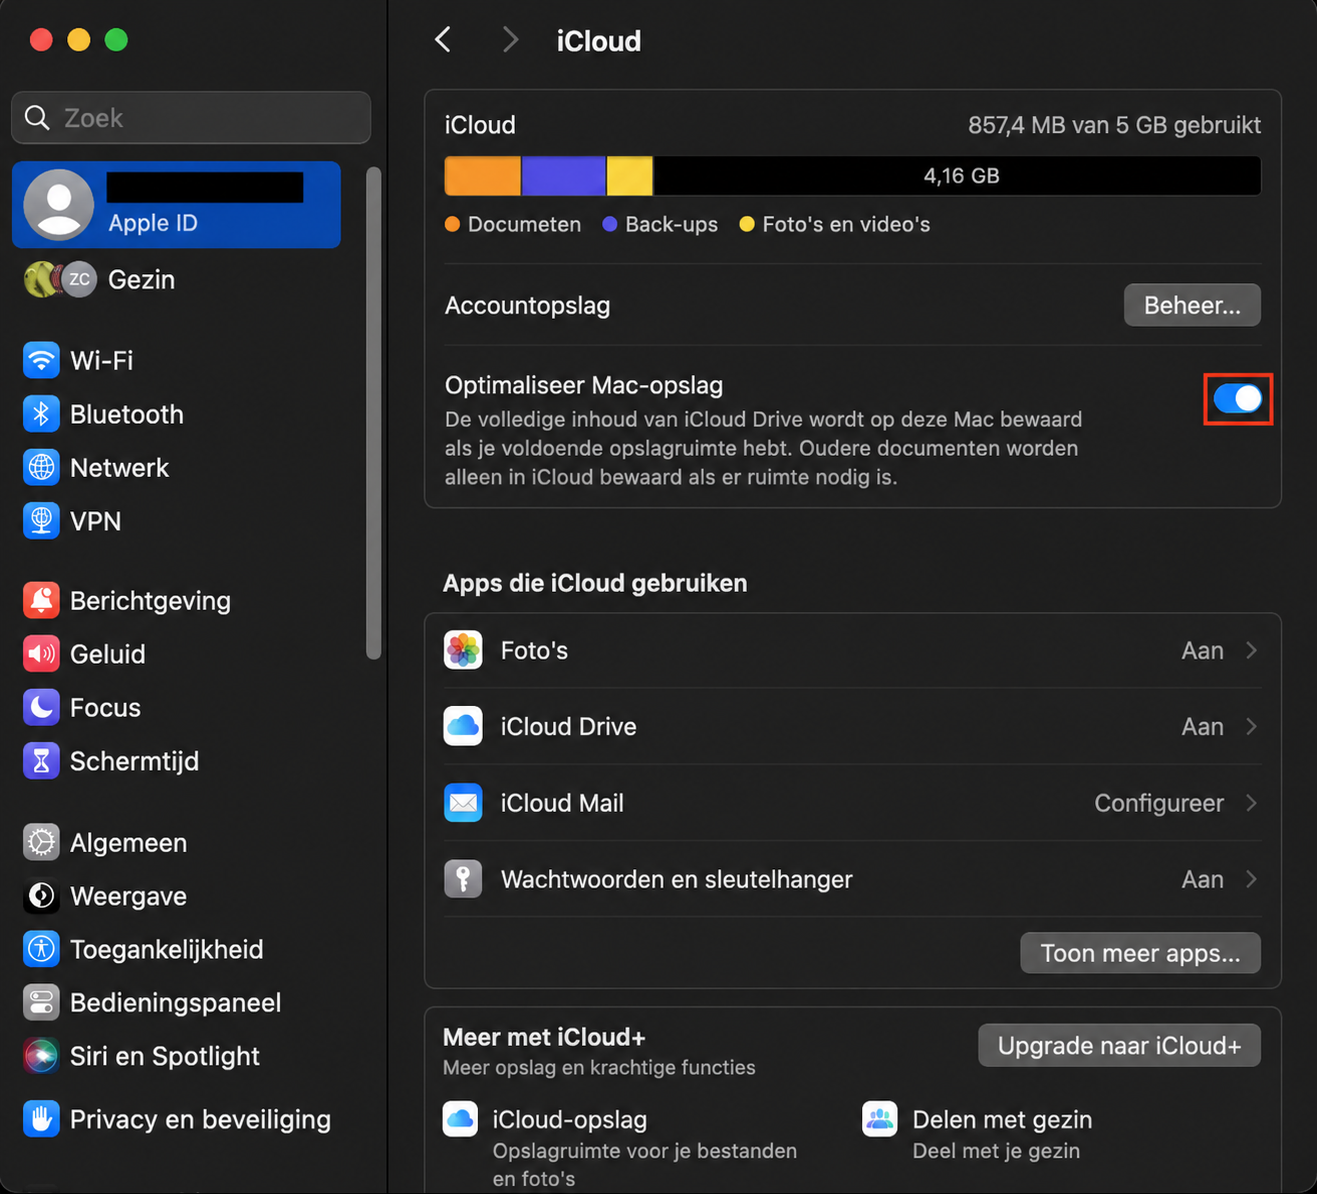Open Algemeen gear icon
The image size is (1317, 1194).
(x=41, y=842)
